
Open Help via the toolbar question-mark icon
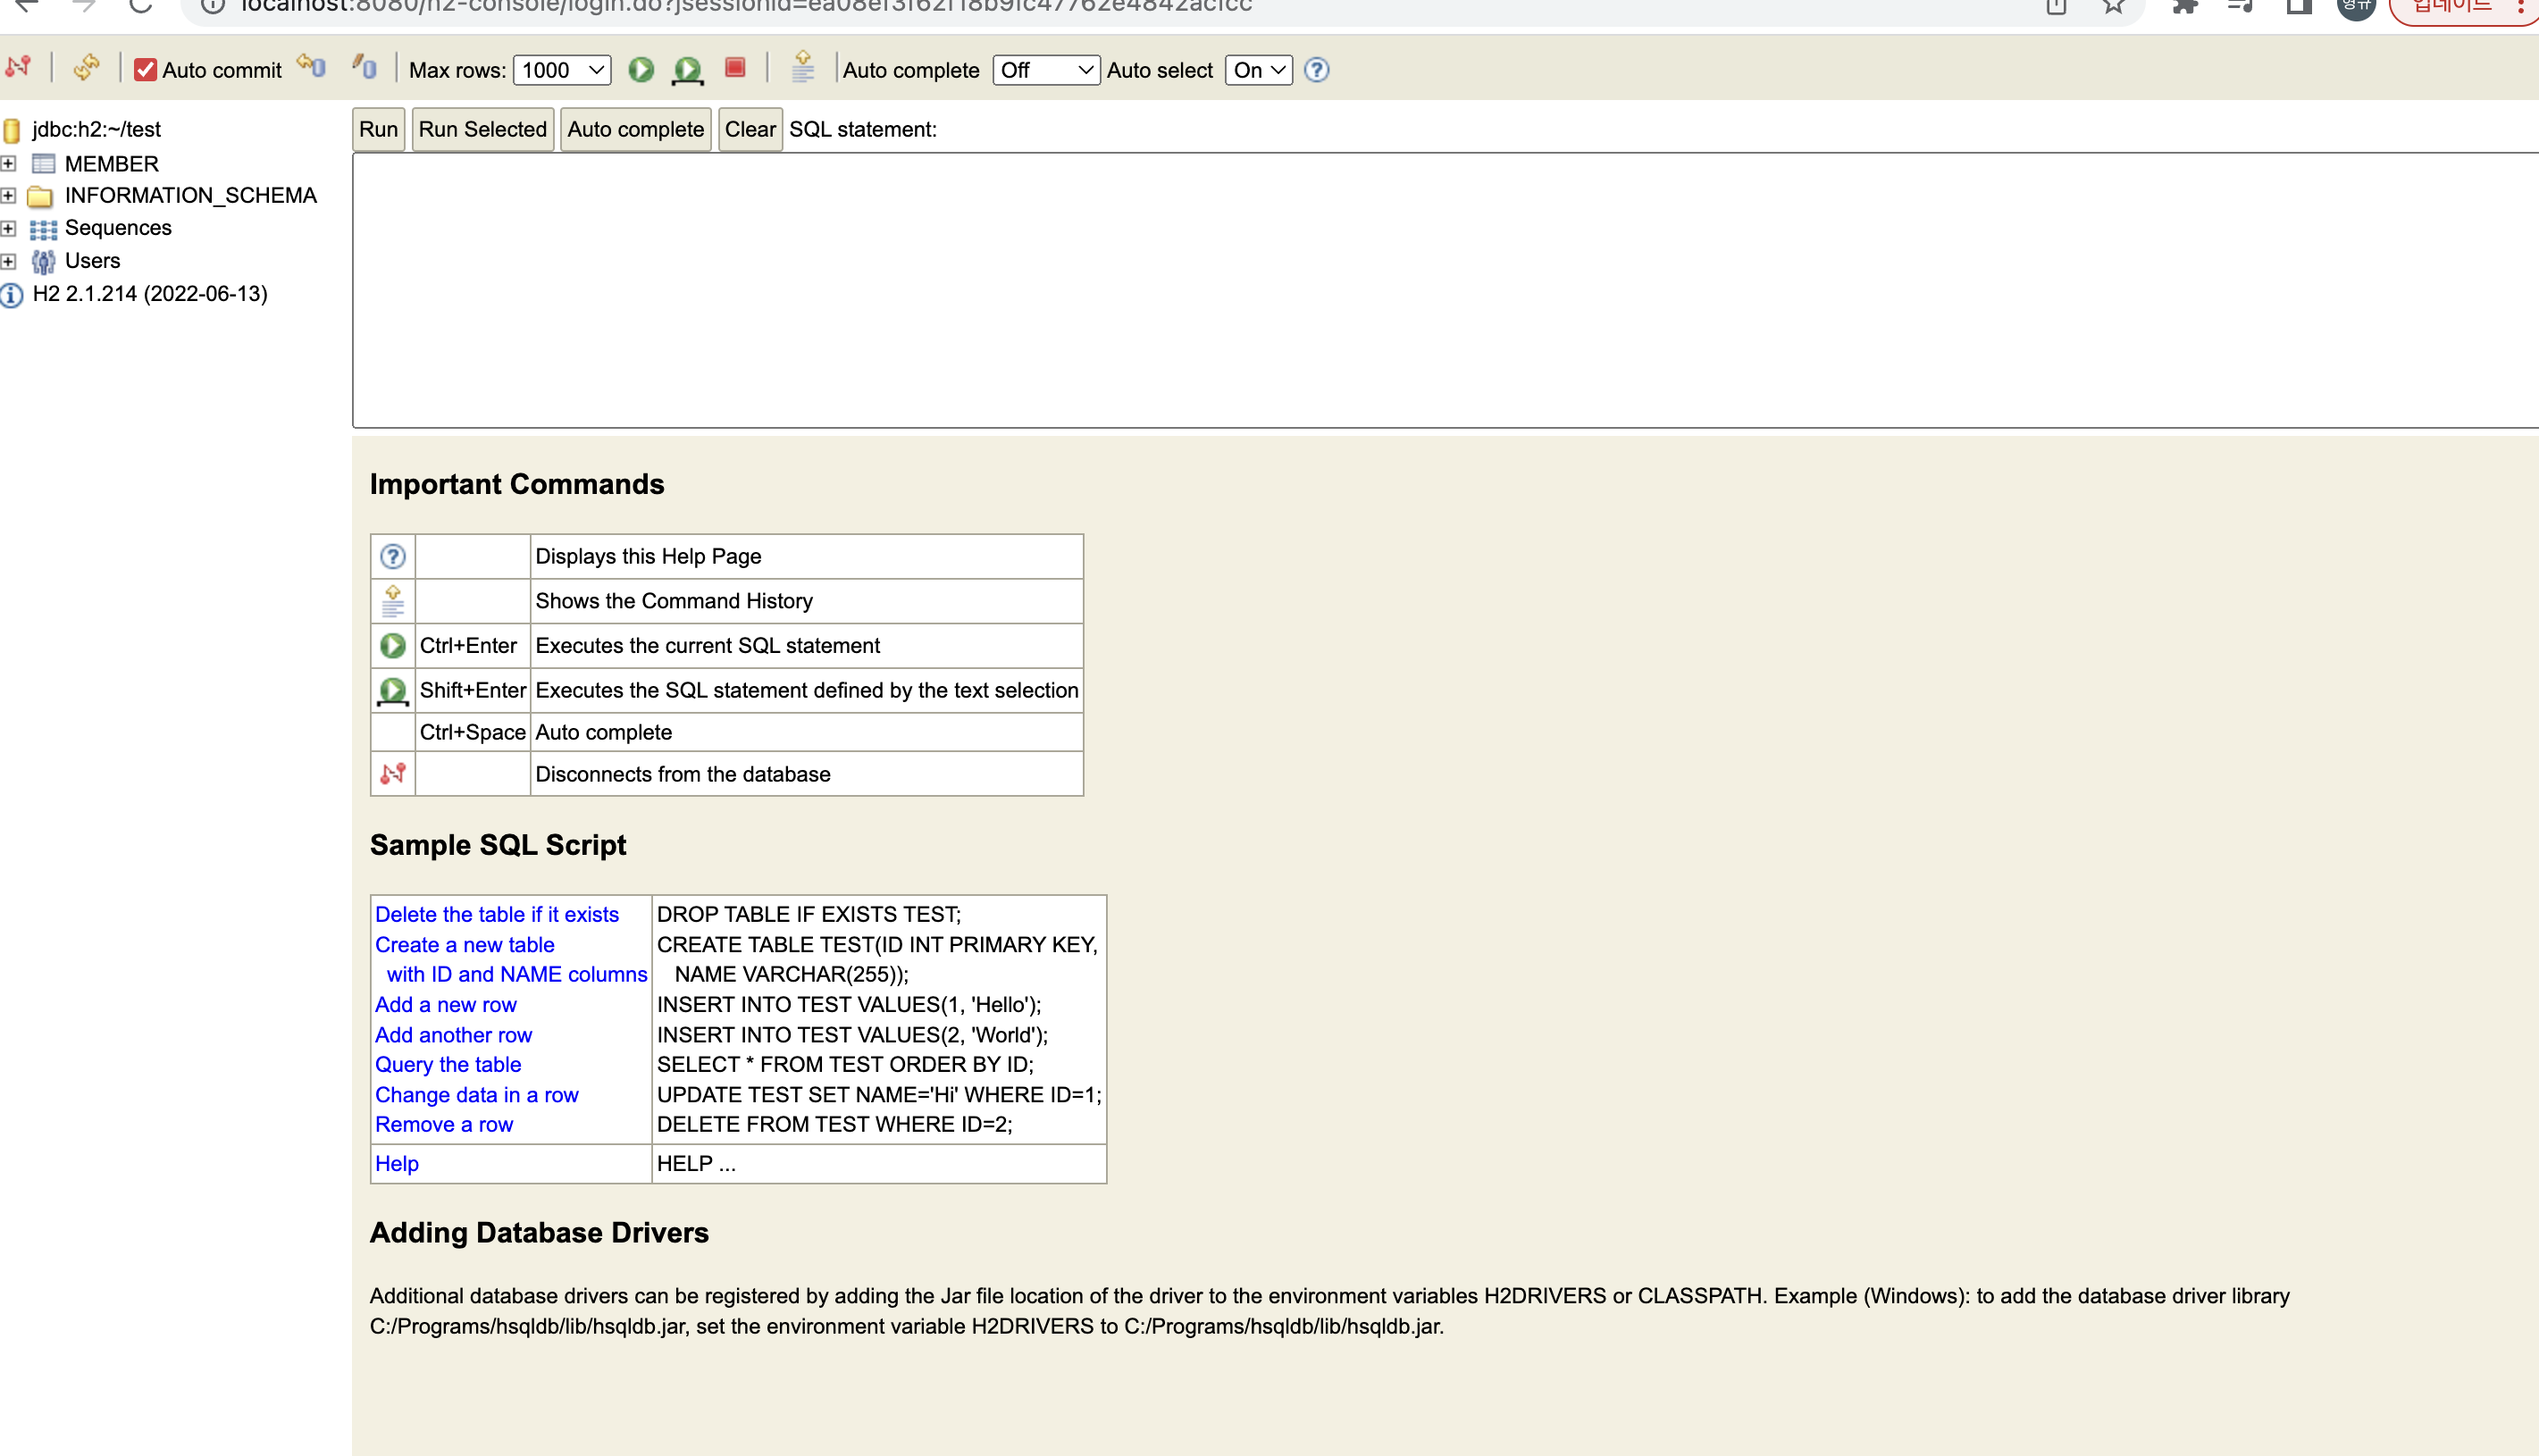[1317, 70]
